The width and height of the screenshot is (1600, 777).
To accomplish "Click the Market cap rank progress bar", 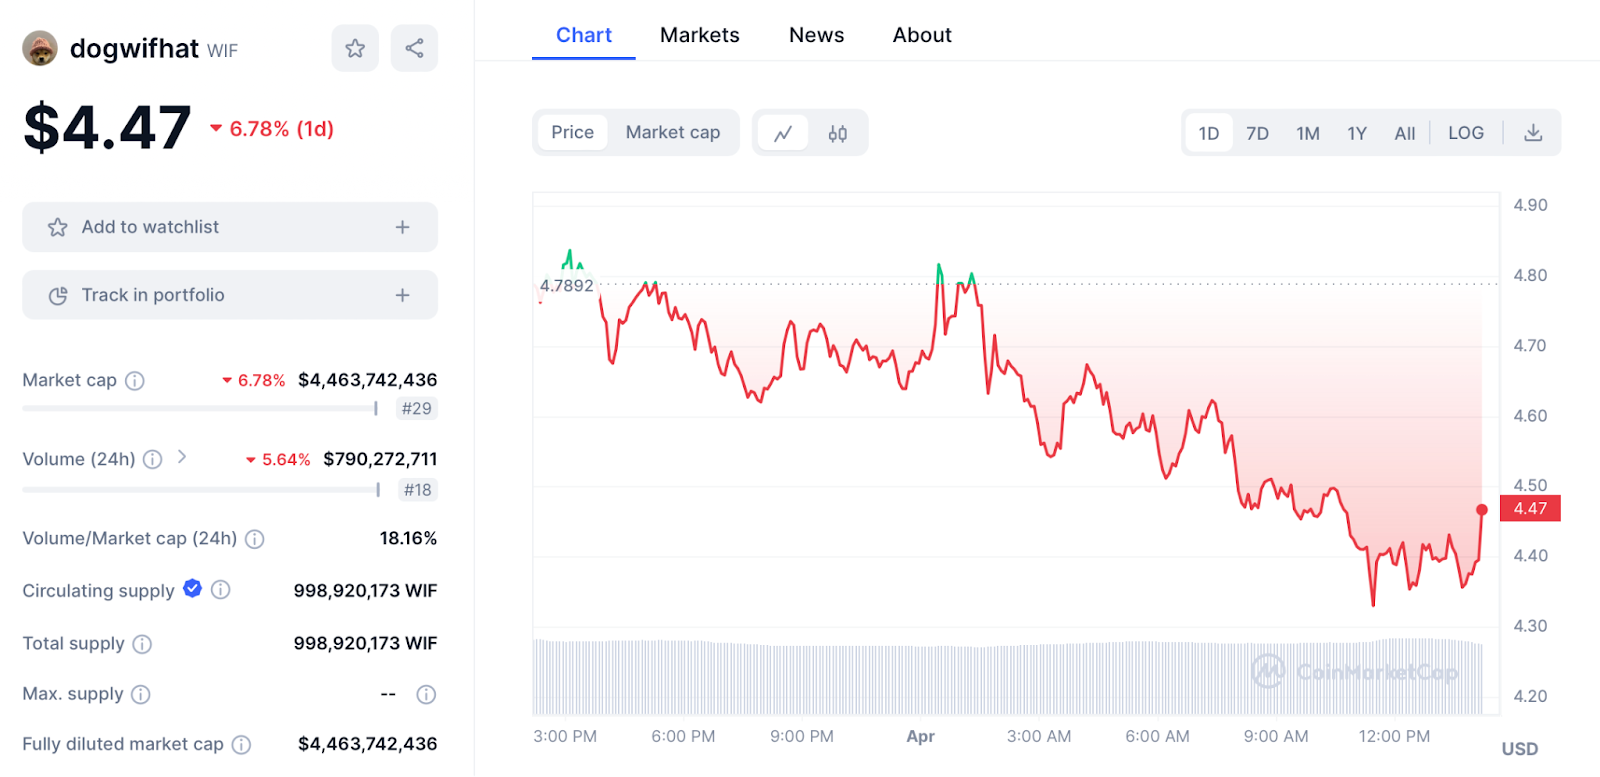I will [200, 408].
